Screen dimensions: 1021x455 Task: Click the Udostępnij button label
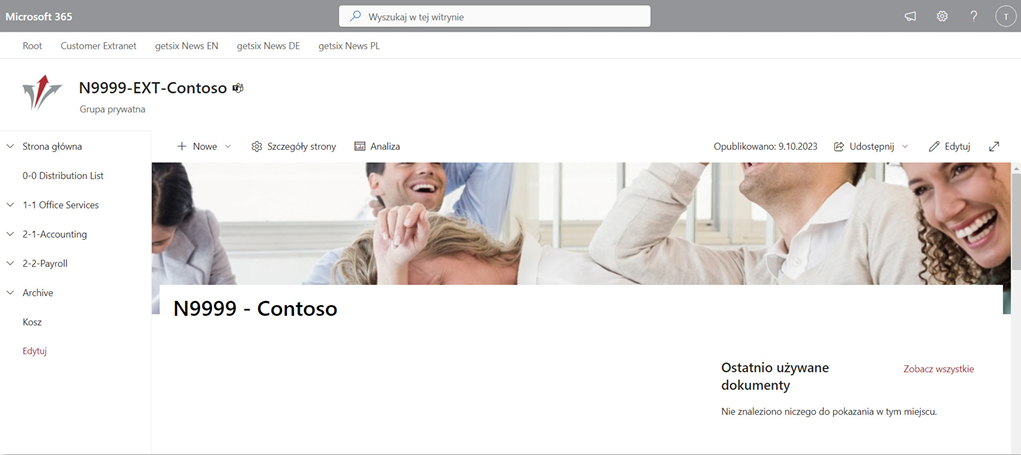coord(873,146)
